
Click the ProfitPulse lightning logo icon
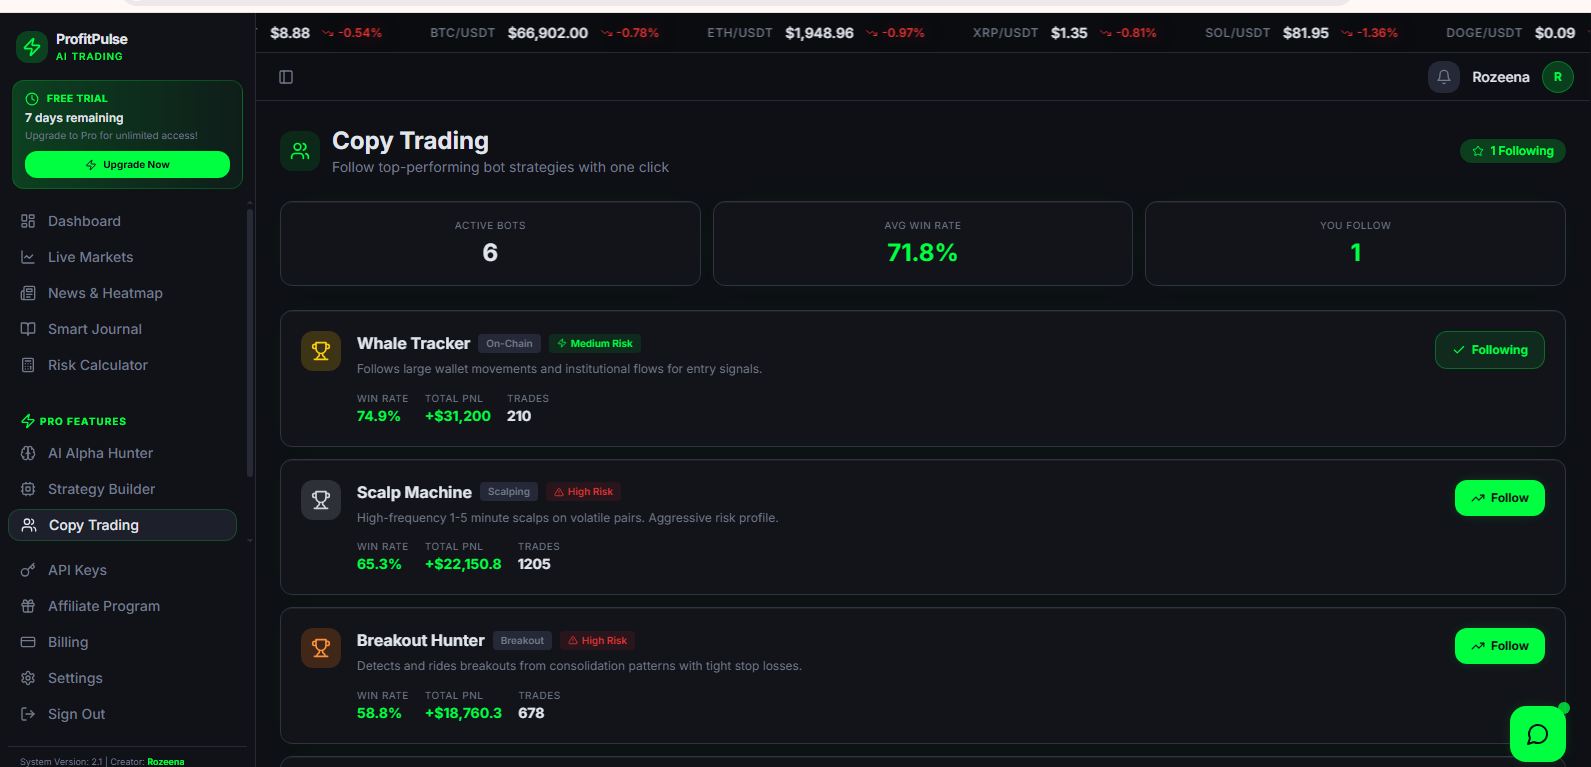(x=32, y=46)
